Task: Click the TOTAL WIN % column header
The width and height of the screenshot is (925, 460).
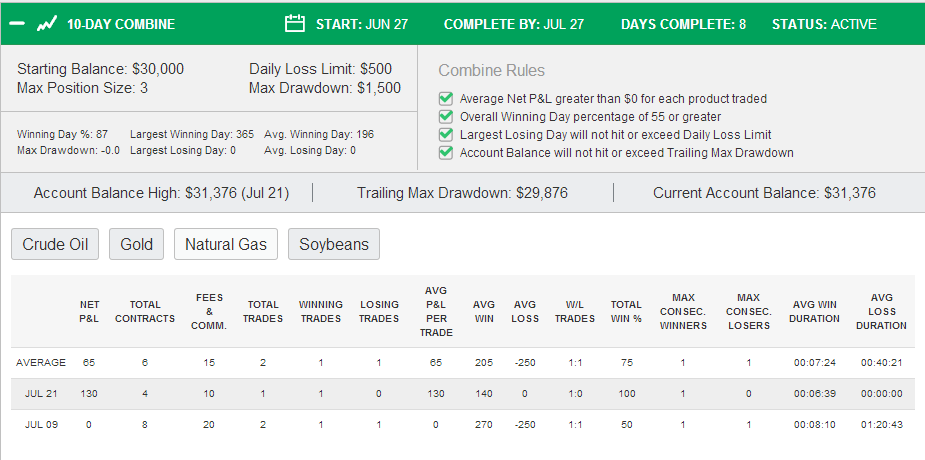Action: tap(626, 311)
